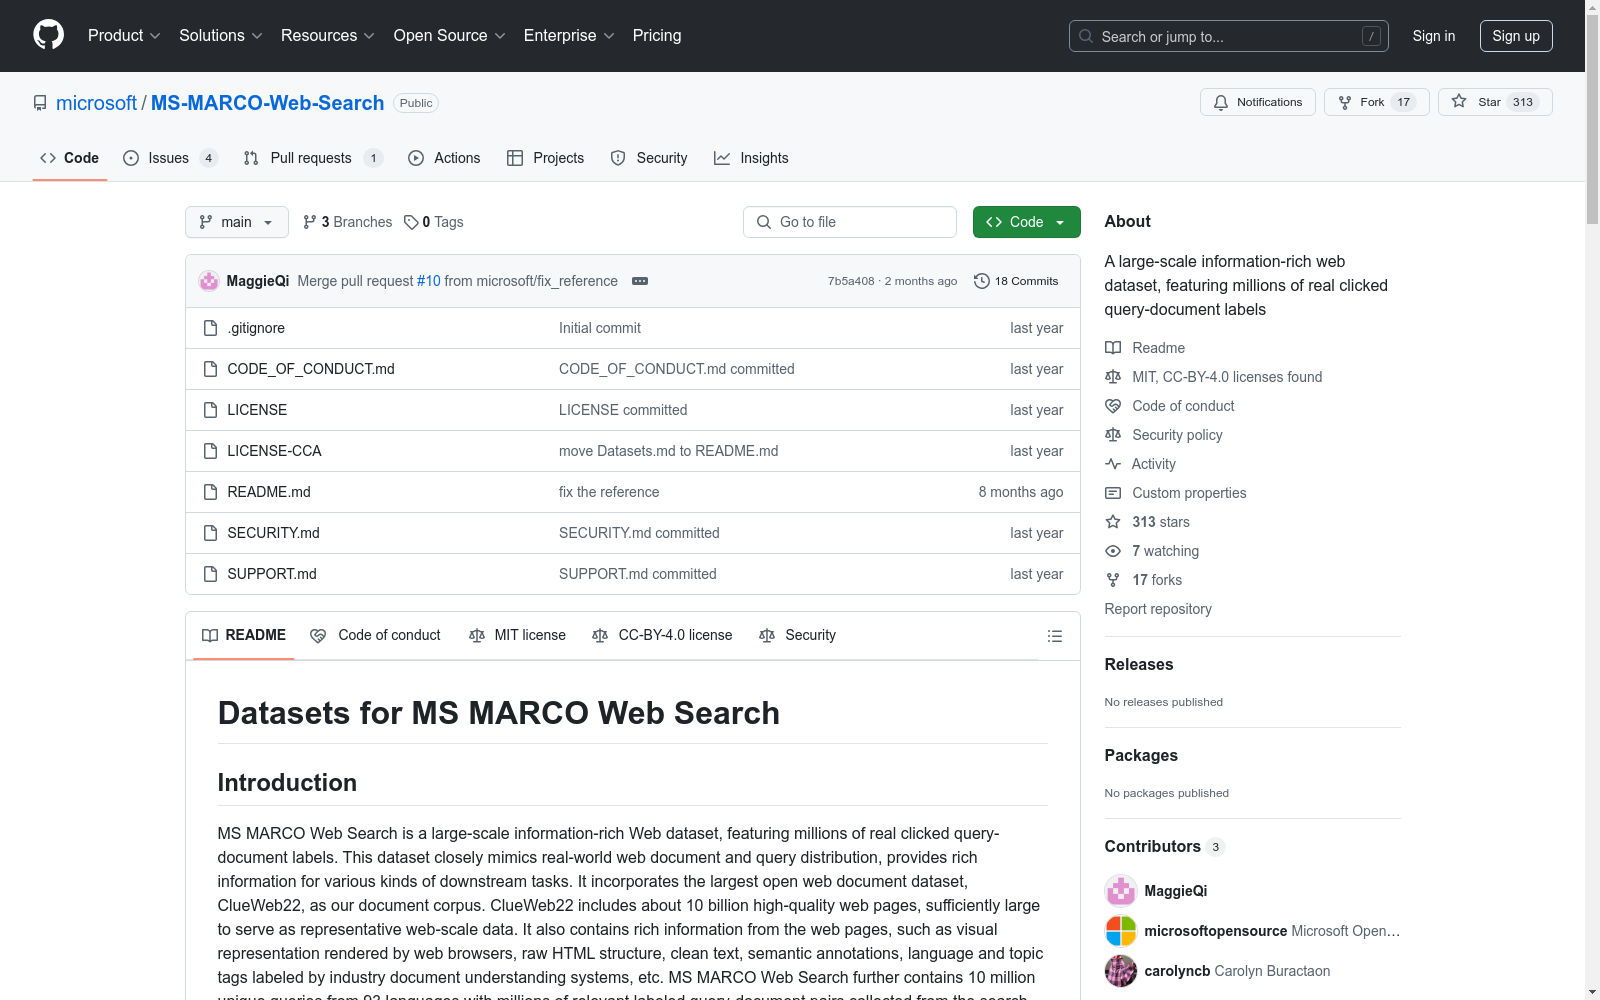
Task: Open pull request #10 link
Action: (429, 281)
